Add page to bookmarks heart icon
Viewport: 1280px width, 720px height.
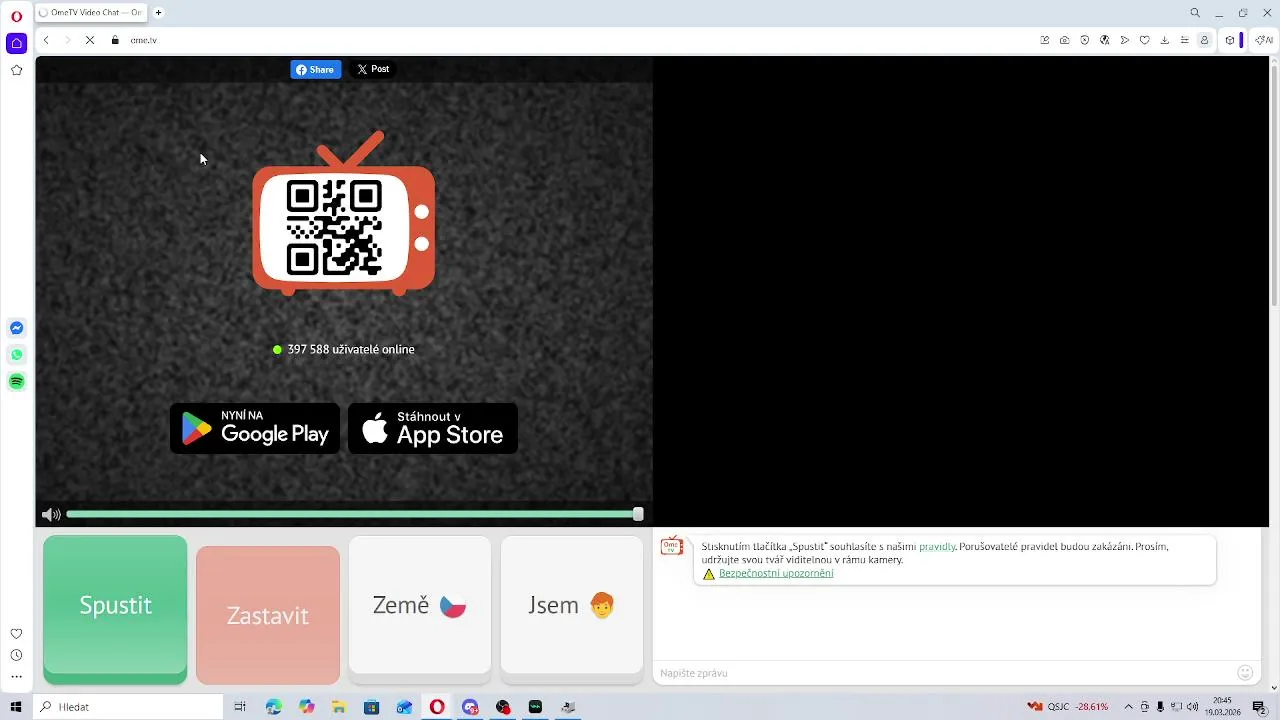1145,40
